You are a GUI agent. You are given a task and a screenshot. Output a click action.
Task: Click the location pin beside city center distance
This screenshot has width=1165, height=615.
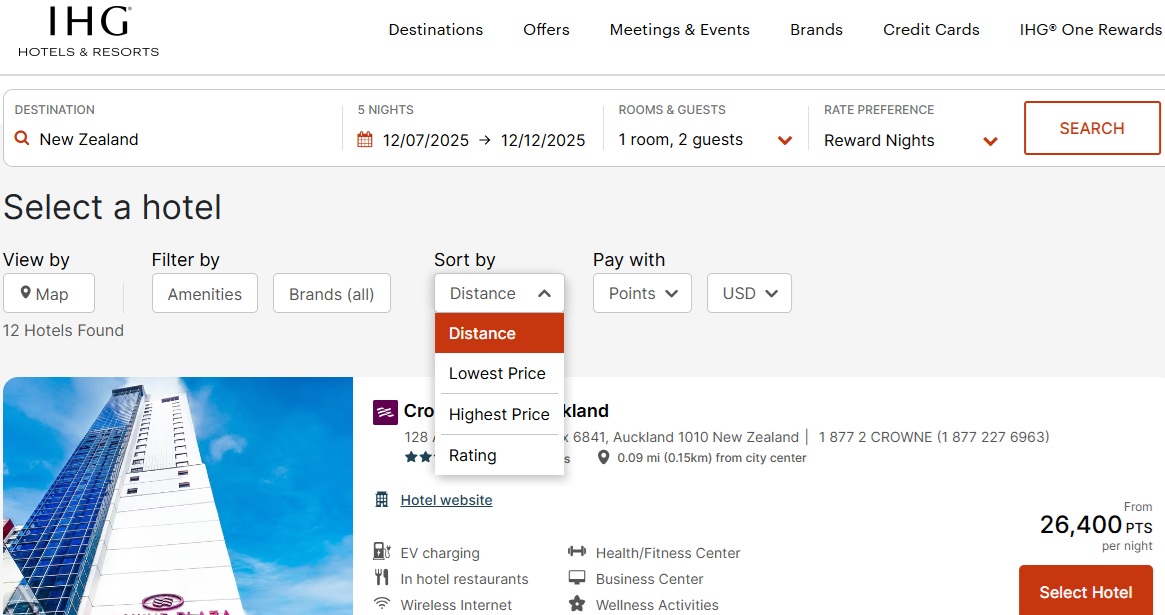(x=603, y=458)
